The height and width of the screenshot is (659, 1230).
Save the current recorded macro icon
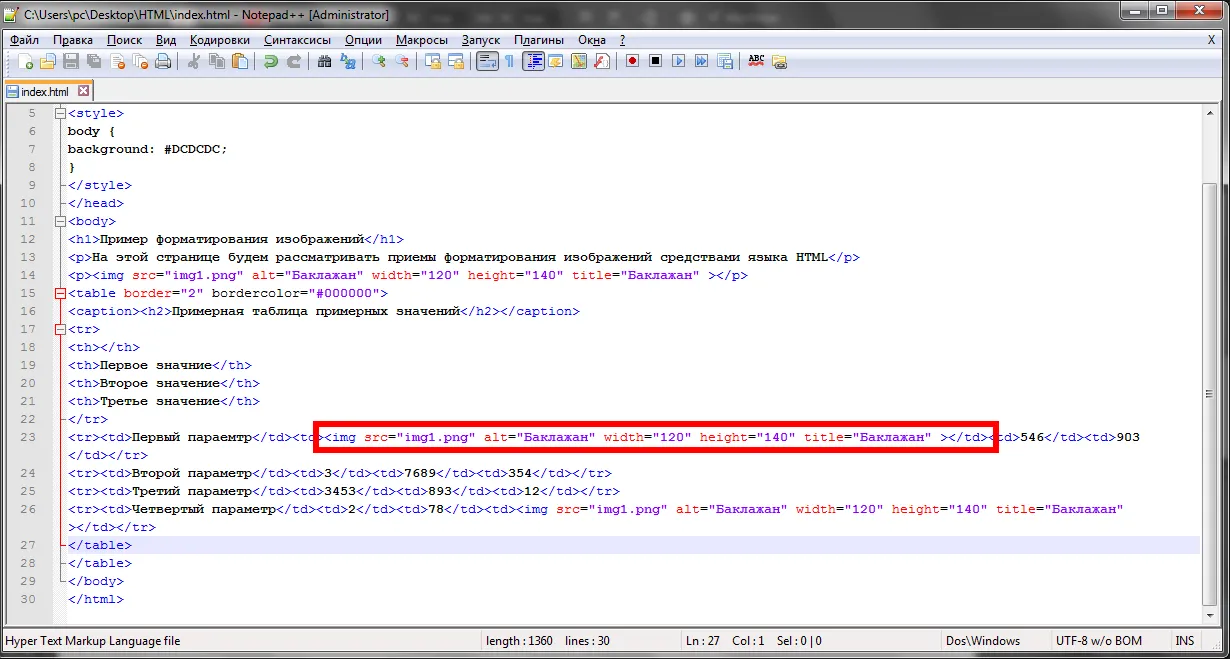coord(724,61)
